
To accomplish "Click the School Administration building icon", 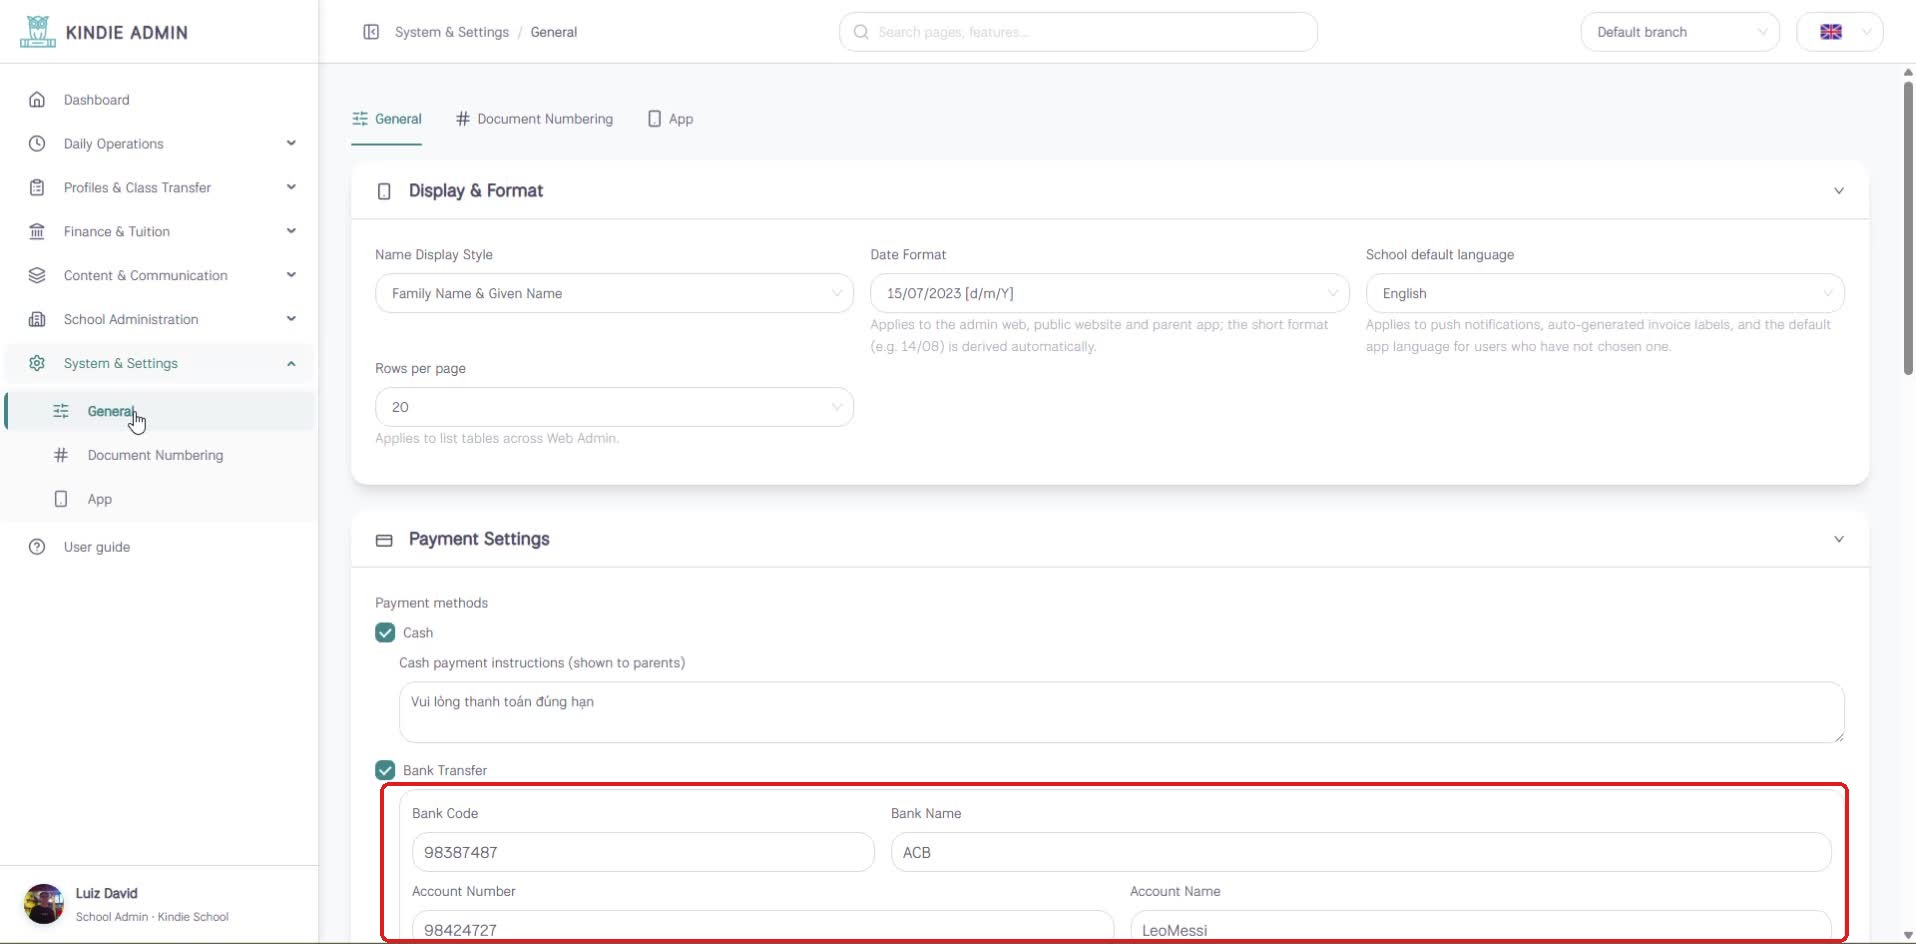I will click(37, 320).
